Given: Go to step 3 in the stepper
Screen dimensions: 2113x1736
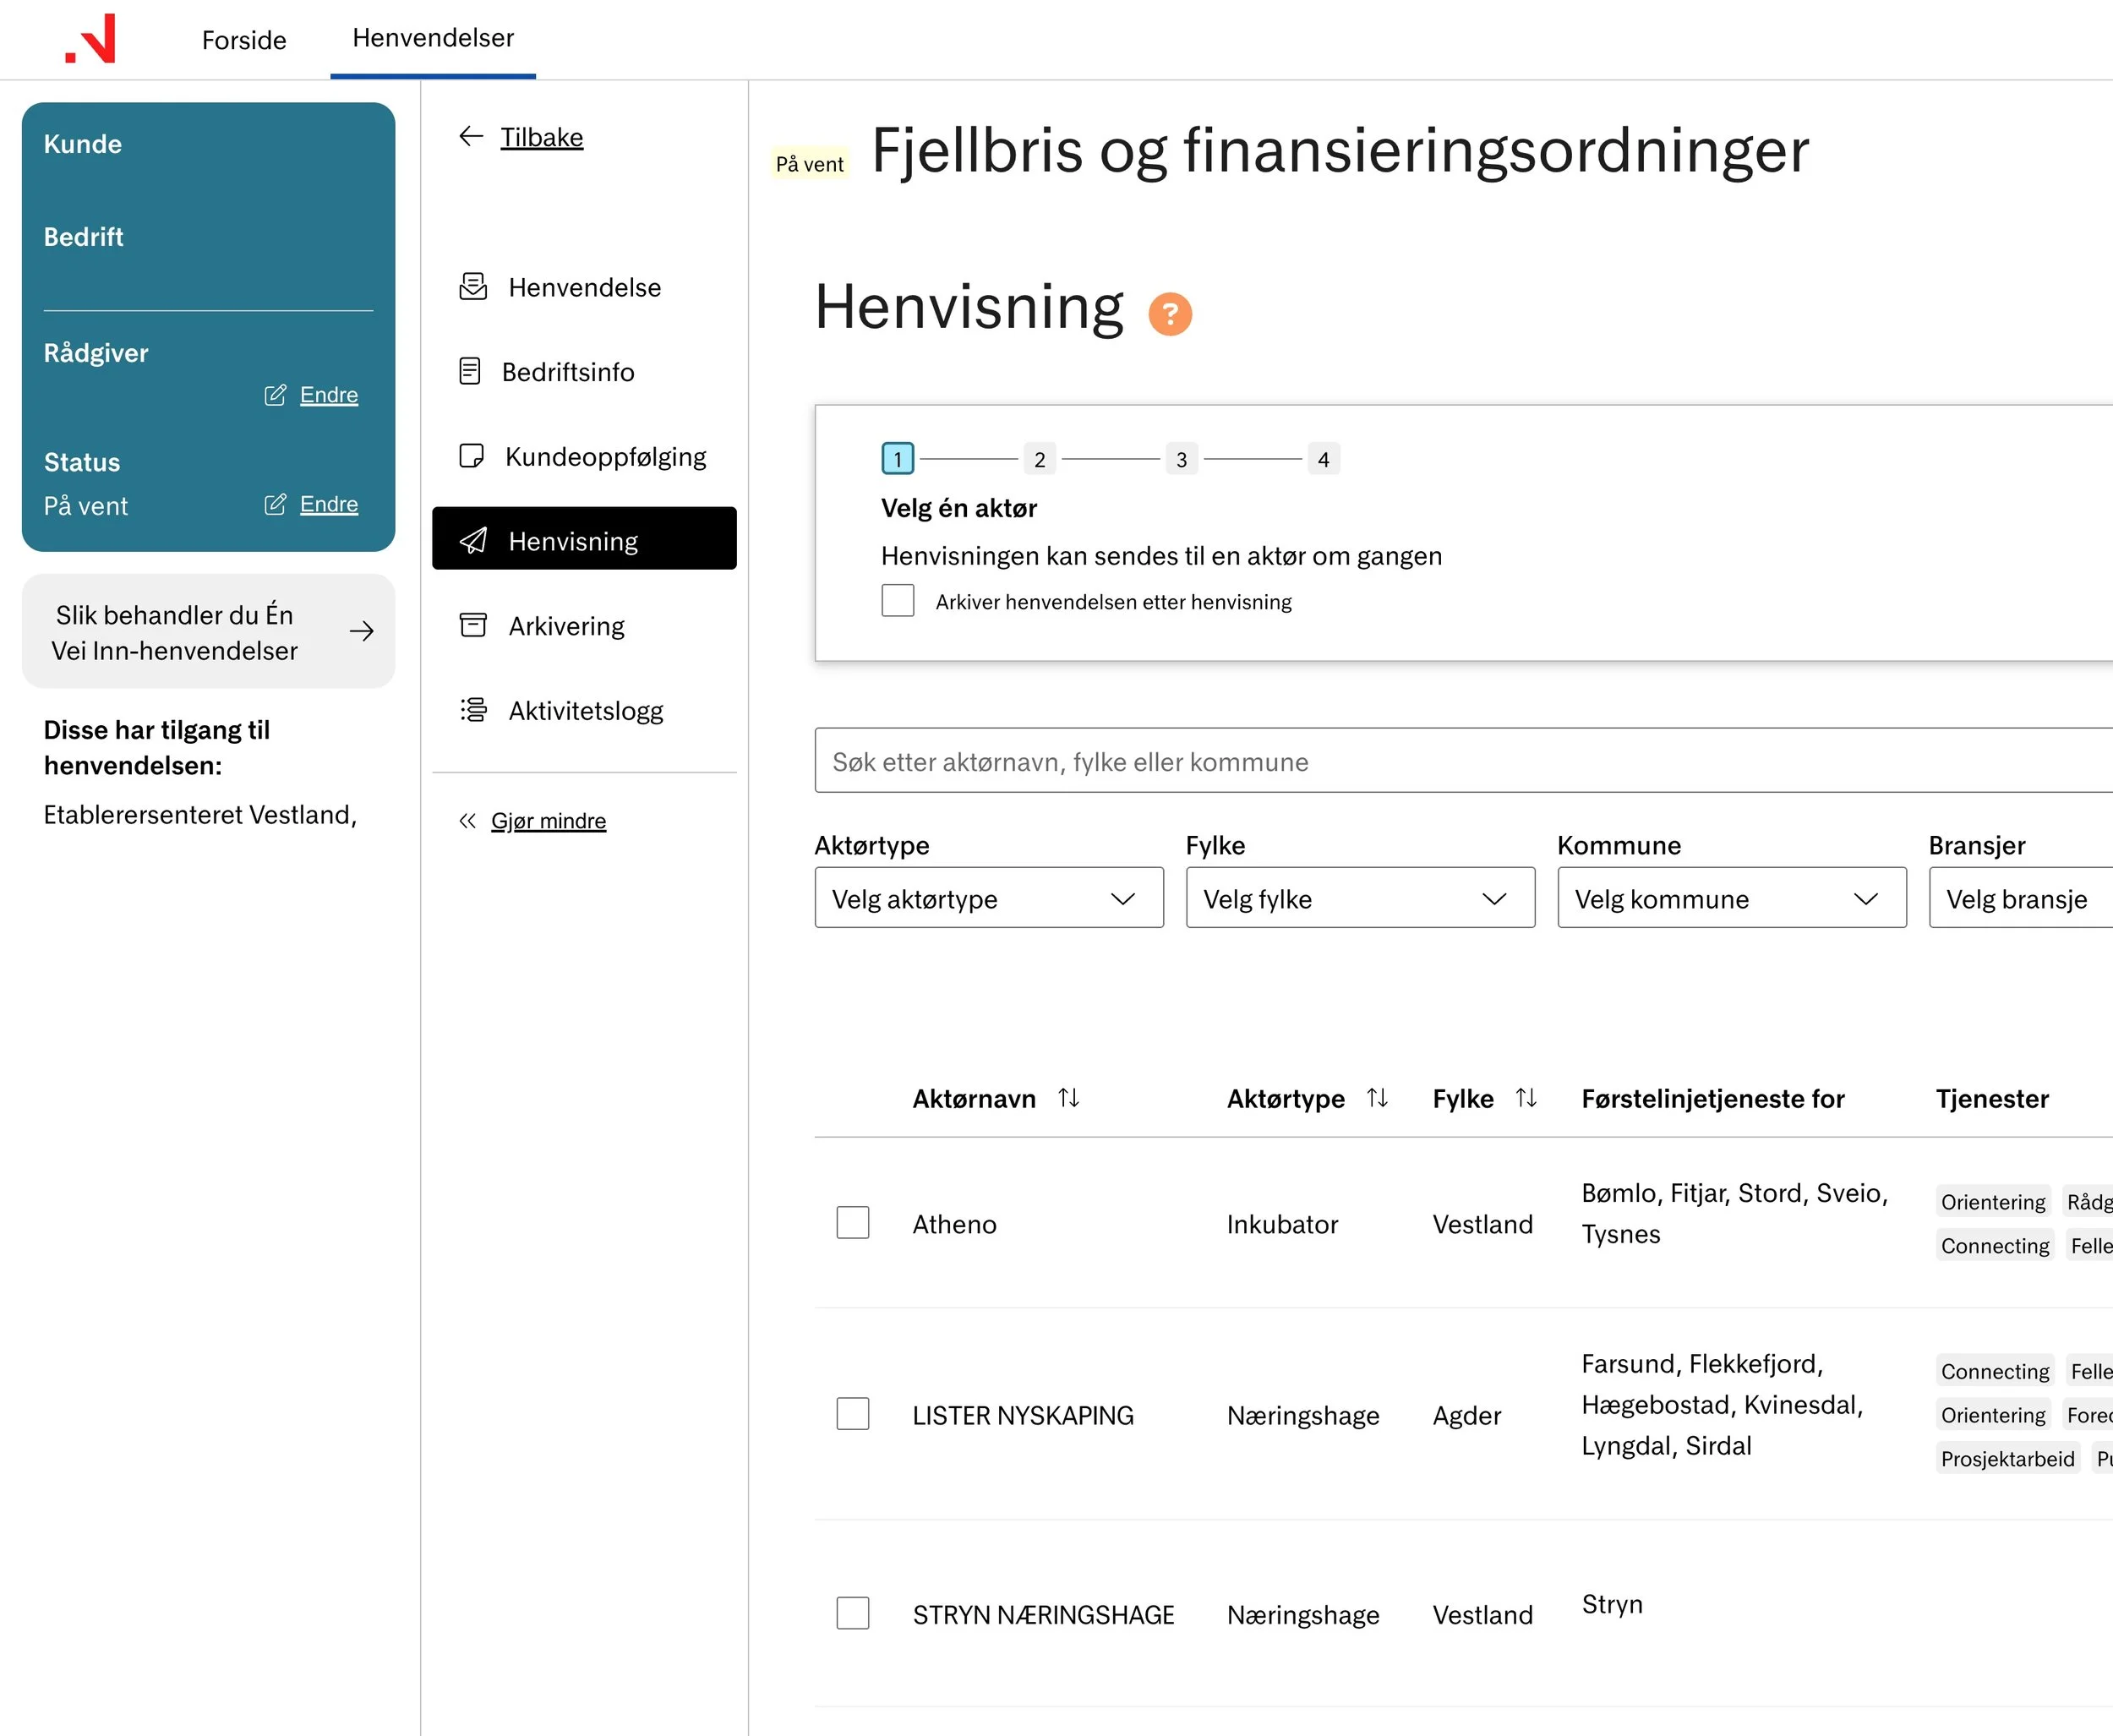Looking at the screenshot, I should point(1181,459).
